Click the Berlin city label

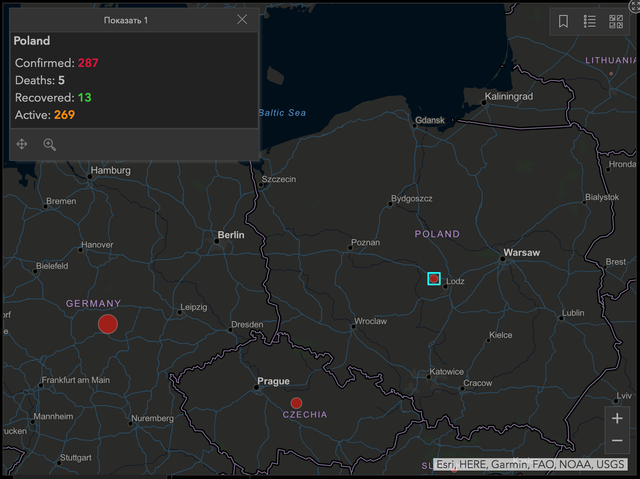point(231,236)
